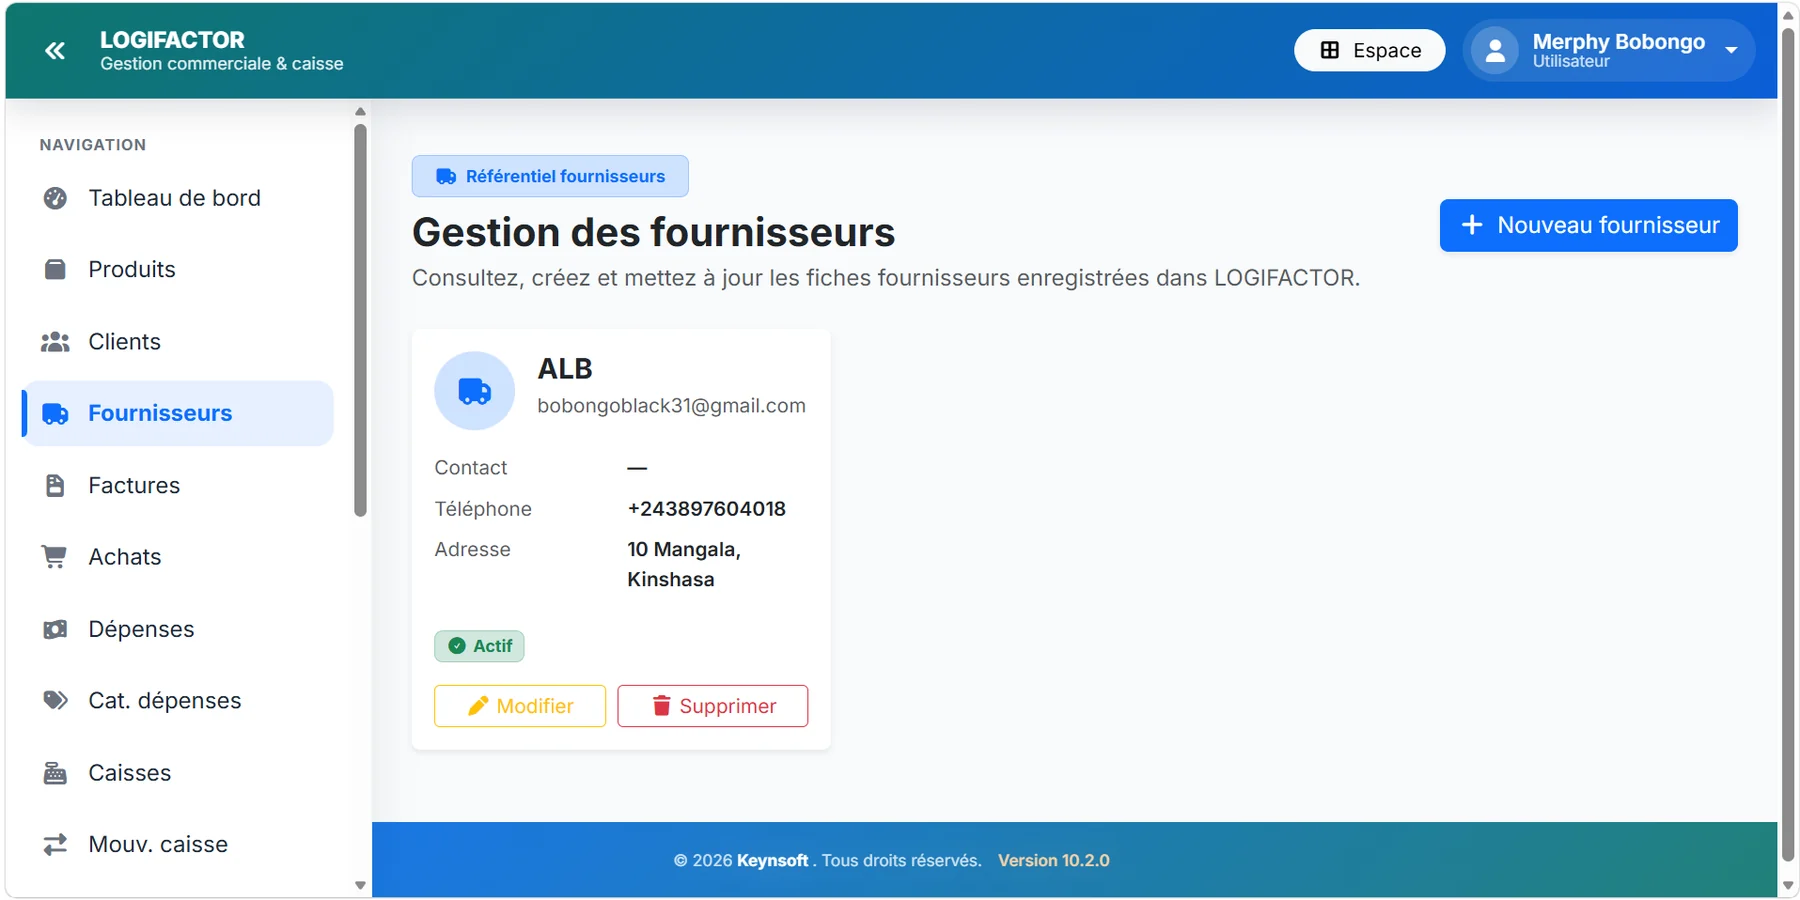Click the Keynsoft link in footer
The height and width of the screenshot is (900, 1800).
pos(772,861)
